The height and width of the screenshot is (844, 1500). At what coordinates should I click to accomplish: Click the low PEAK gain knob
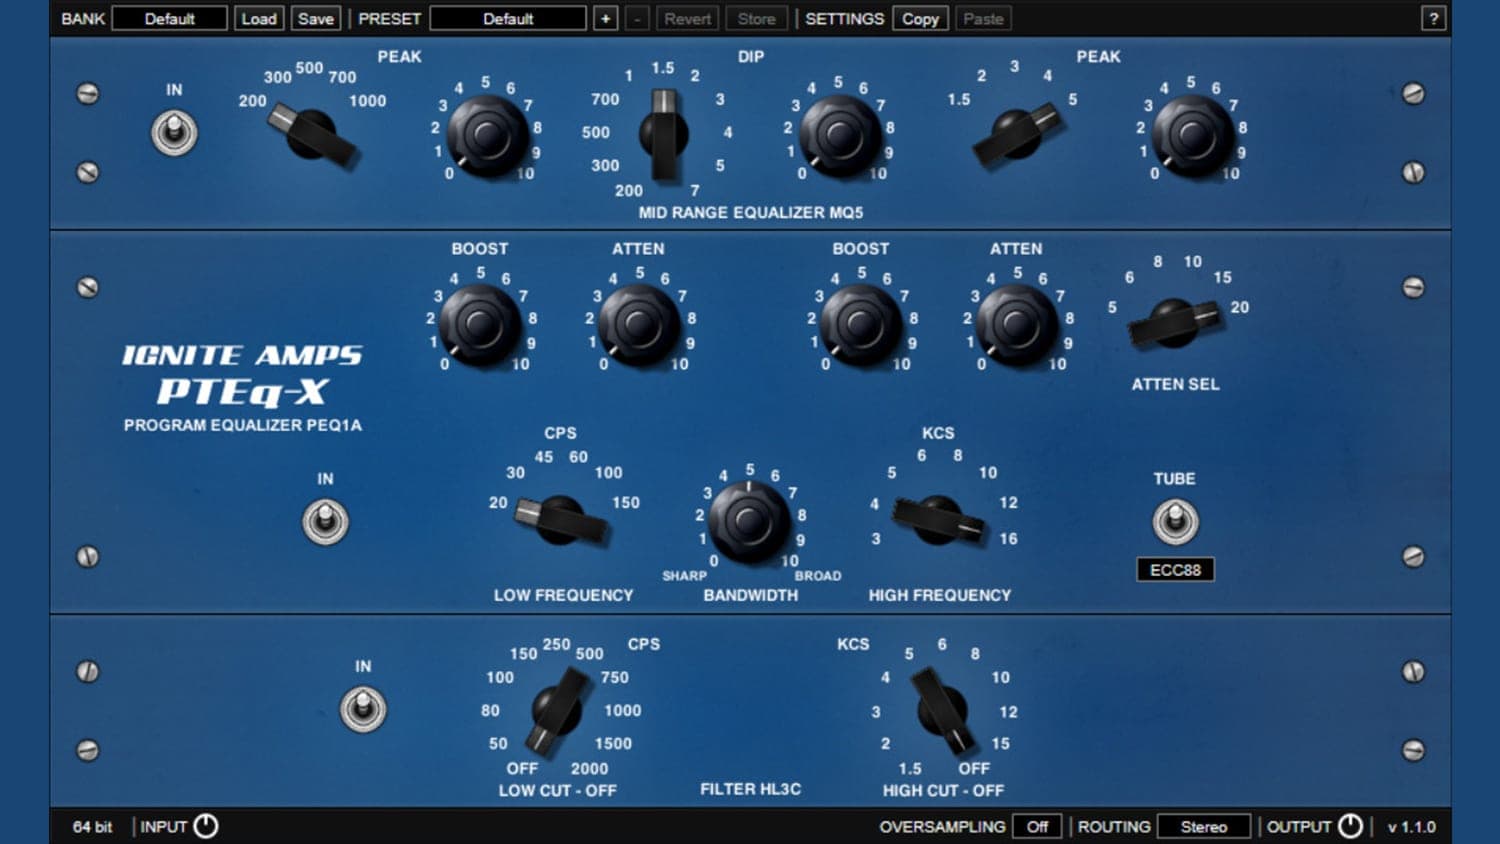pos(487,135)
